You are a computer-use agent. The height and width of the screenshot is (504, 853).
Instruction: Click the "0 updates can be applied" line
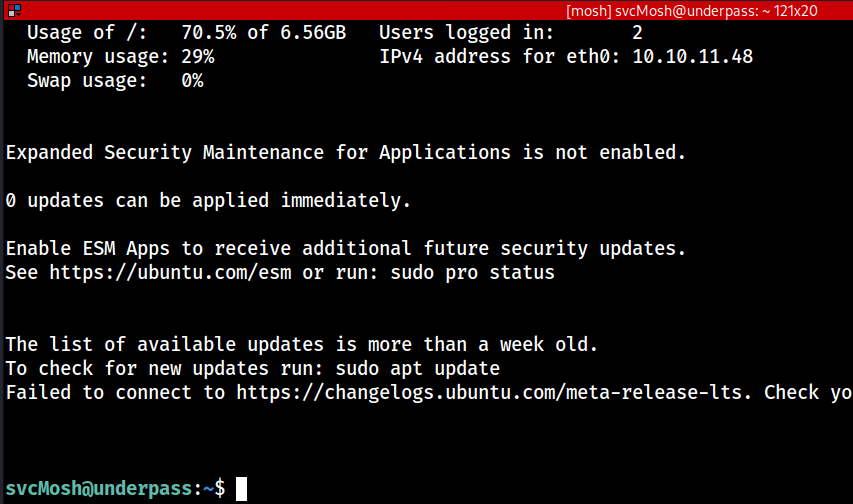(208, 201)
